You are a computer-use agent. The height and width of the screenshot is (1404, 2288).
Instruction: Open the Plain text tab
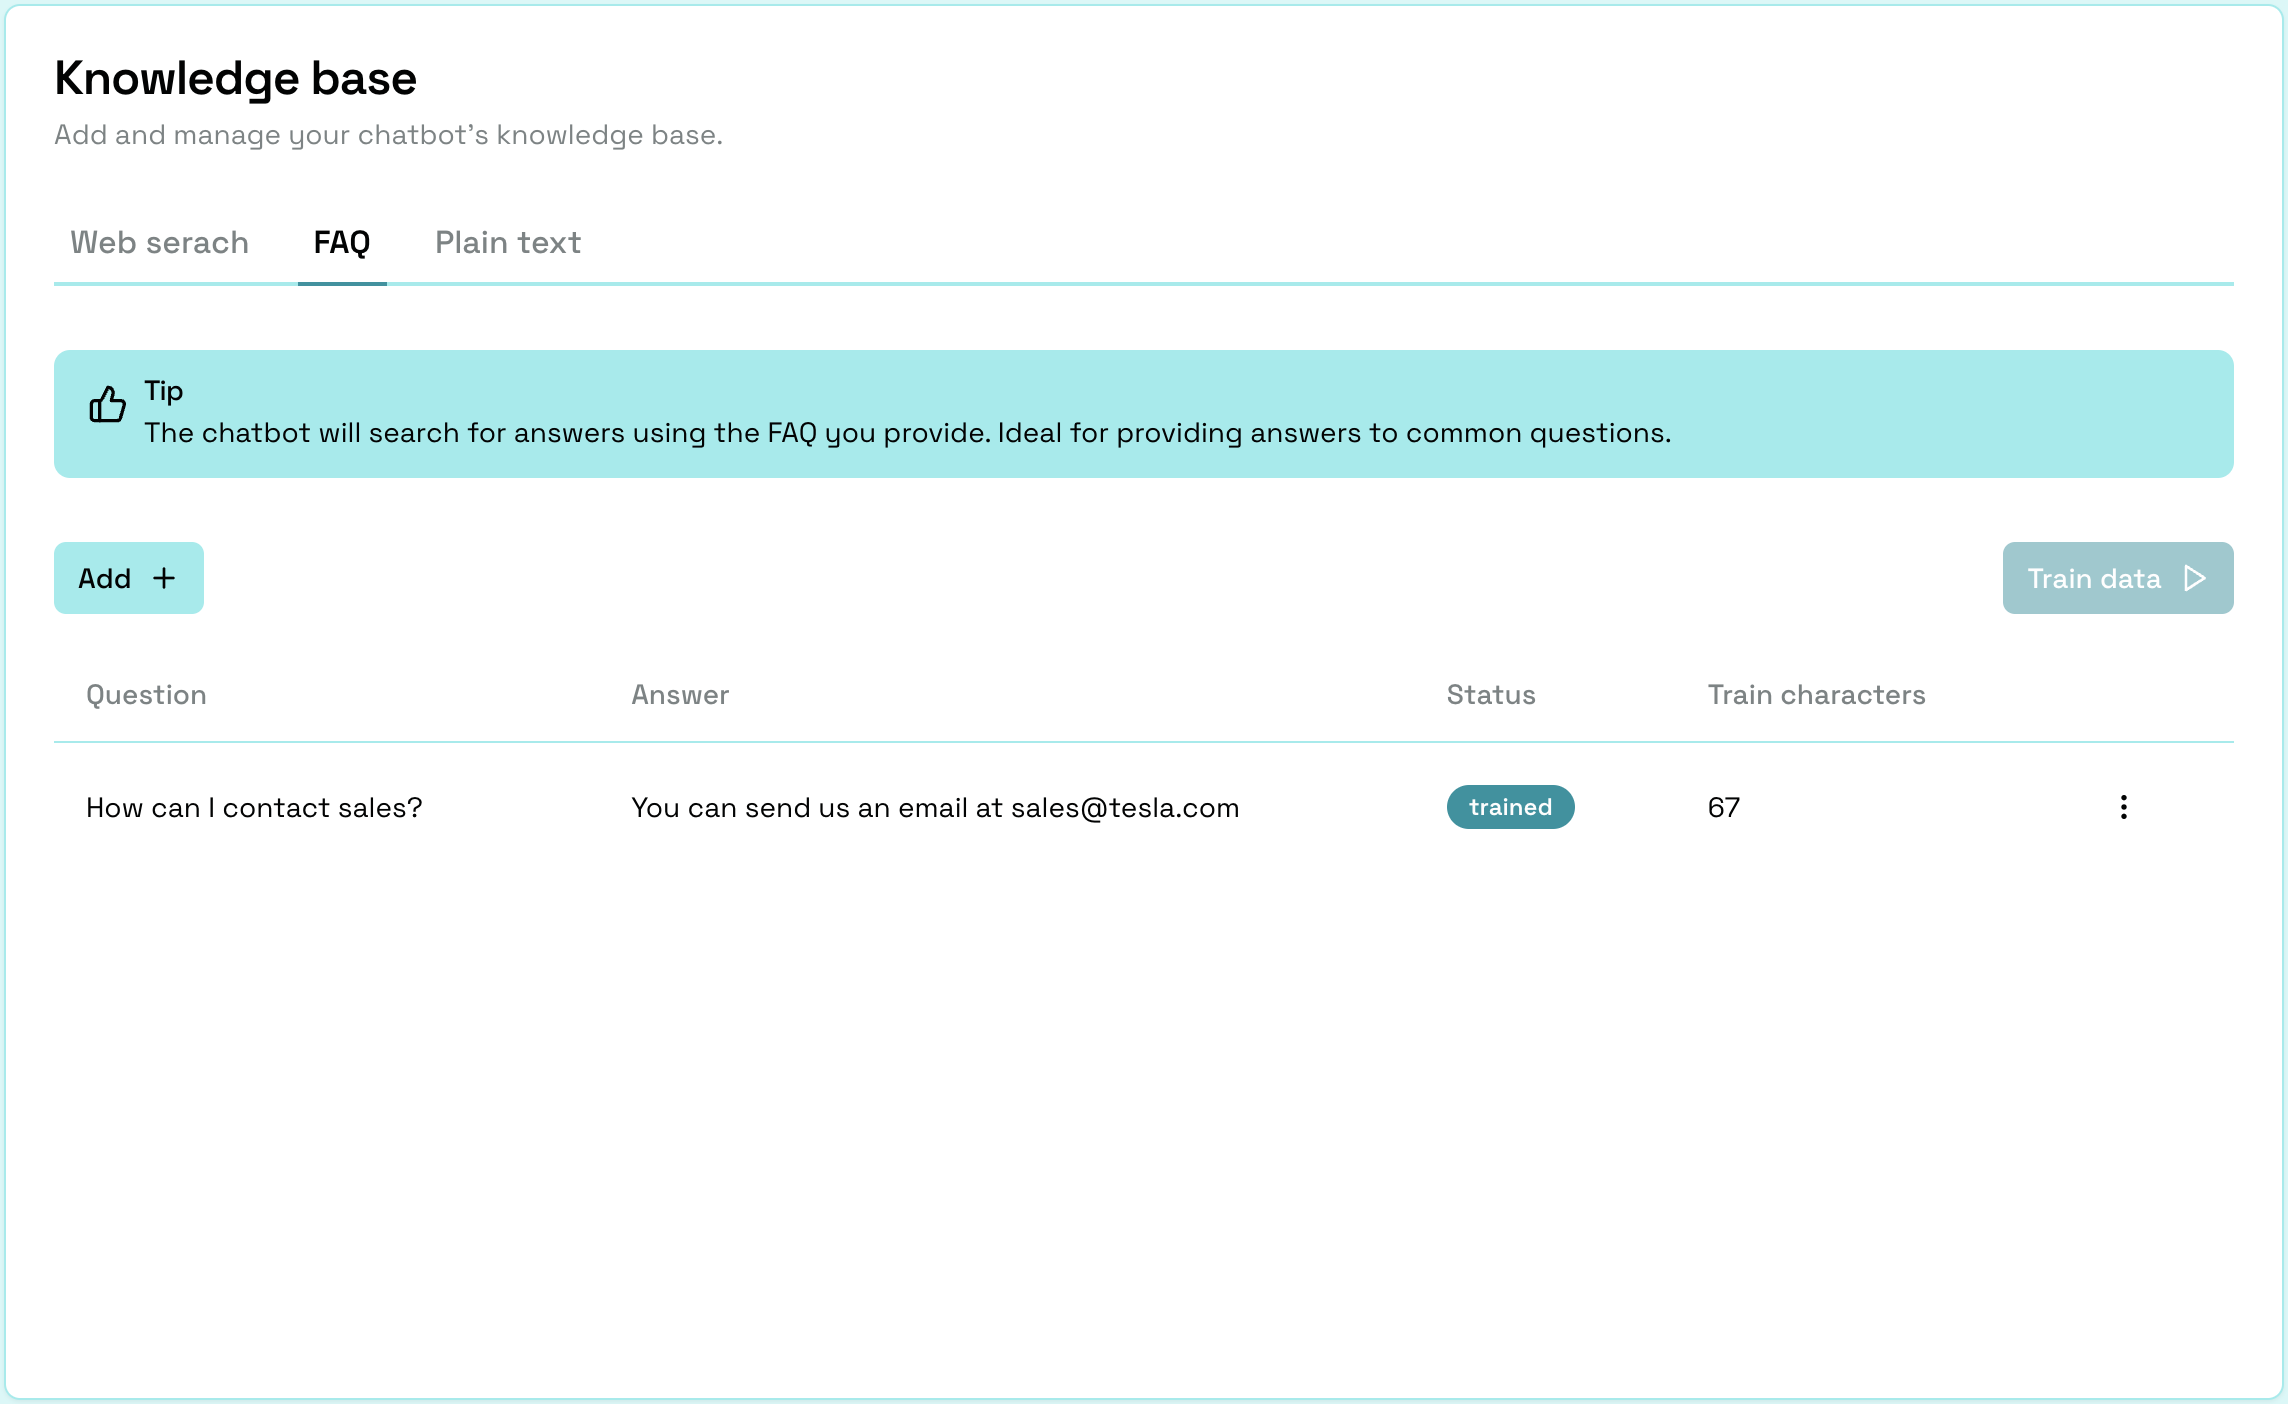(508, 243)
